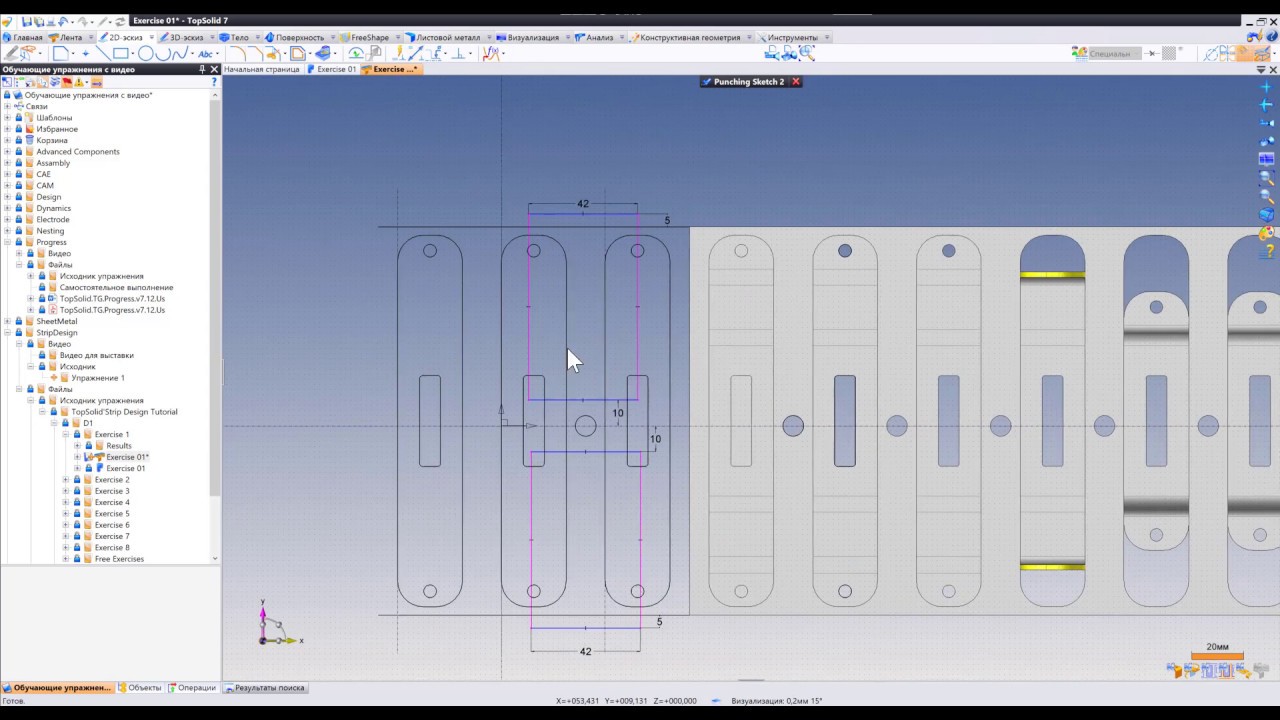The height and width of the screenshot is (720, 1280).
Task: Select the circle sketch tool
Action: (x=146, y=53)
